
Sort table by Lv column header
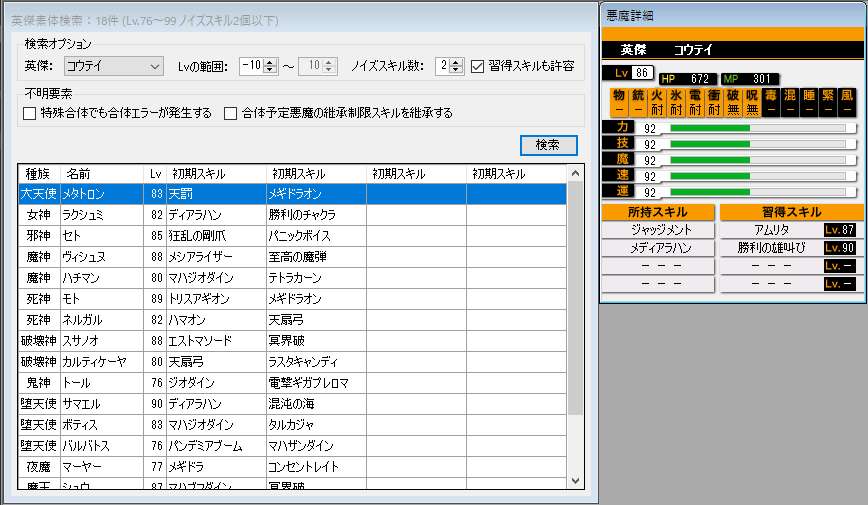(154, 174)
